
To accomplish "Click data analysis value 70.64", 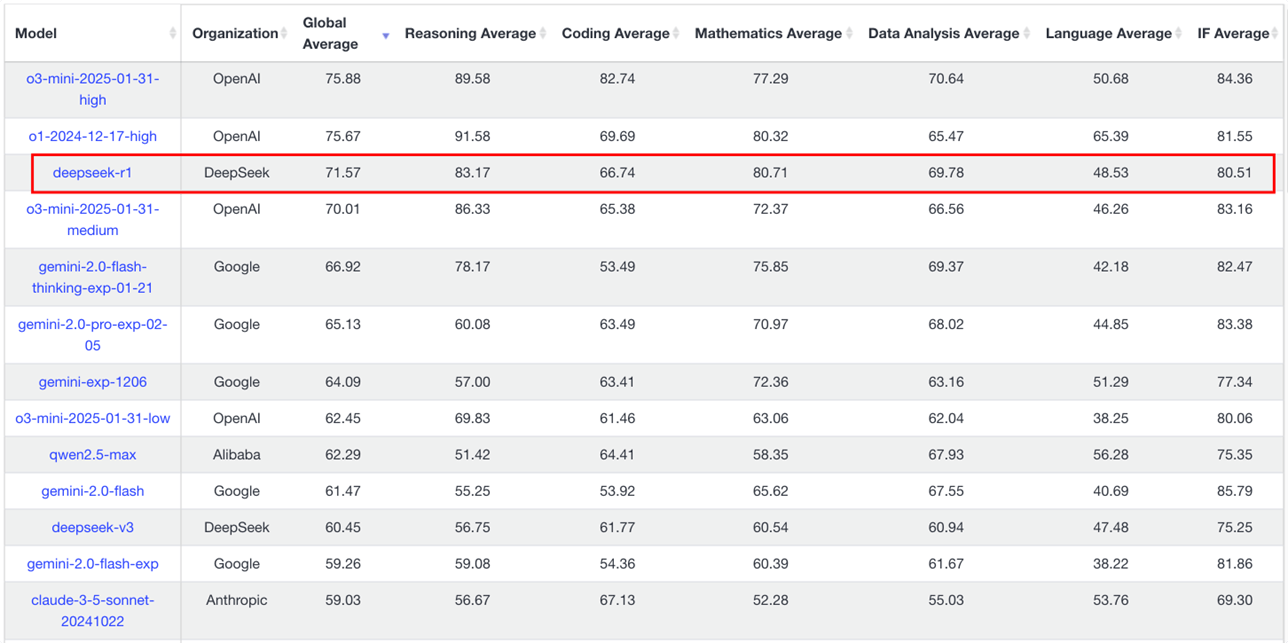I will tap(946, 78).
